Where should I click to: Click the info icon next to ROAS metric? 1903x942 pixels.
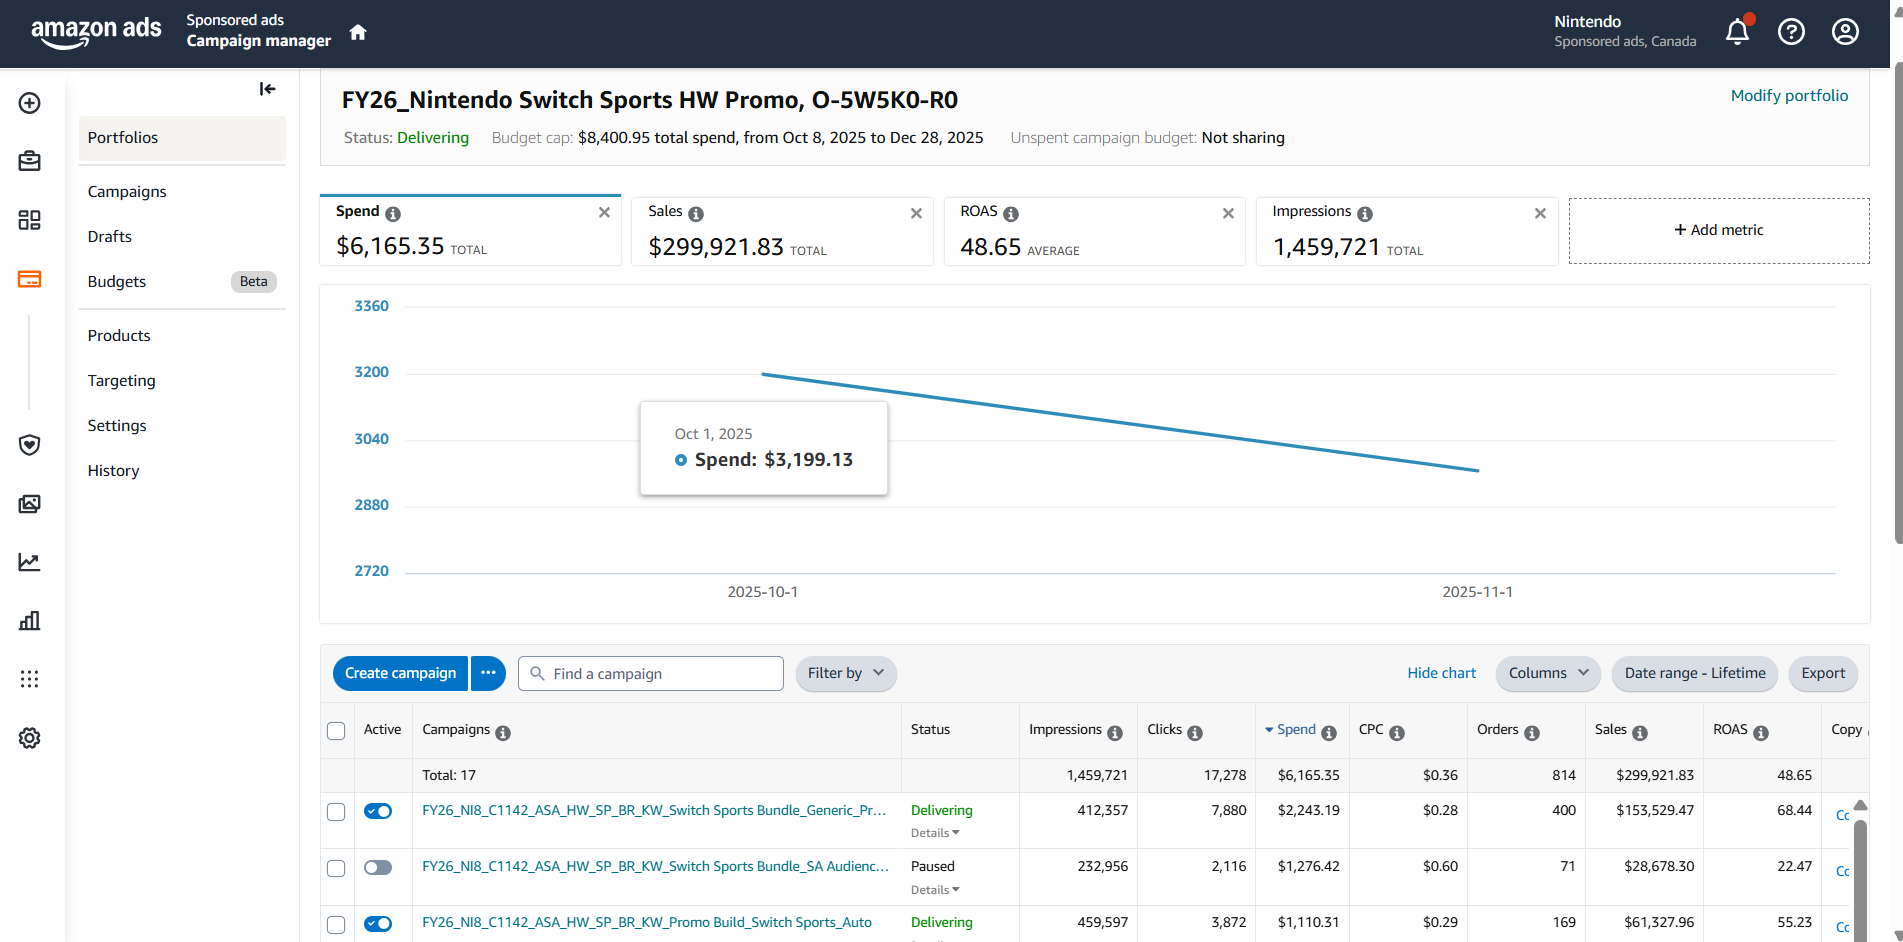point(1011,214)
